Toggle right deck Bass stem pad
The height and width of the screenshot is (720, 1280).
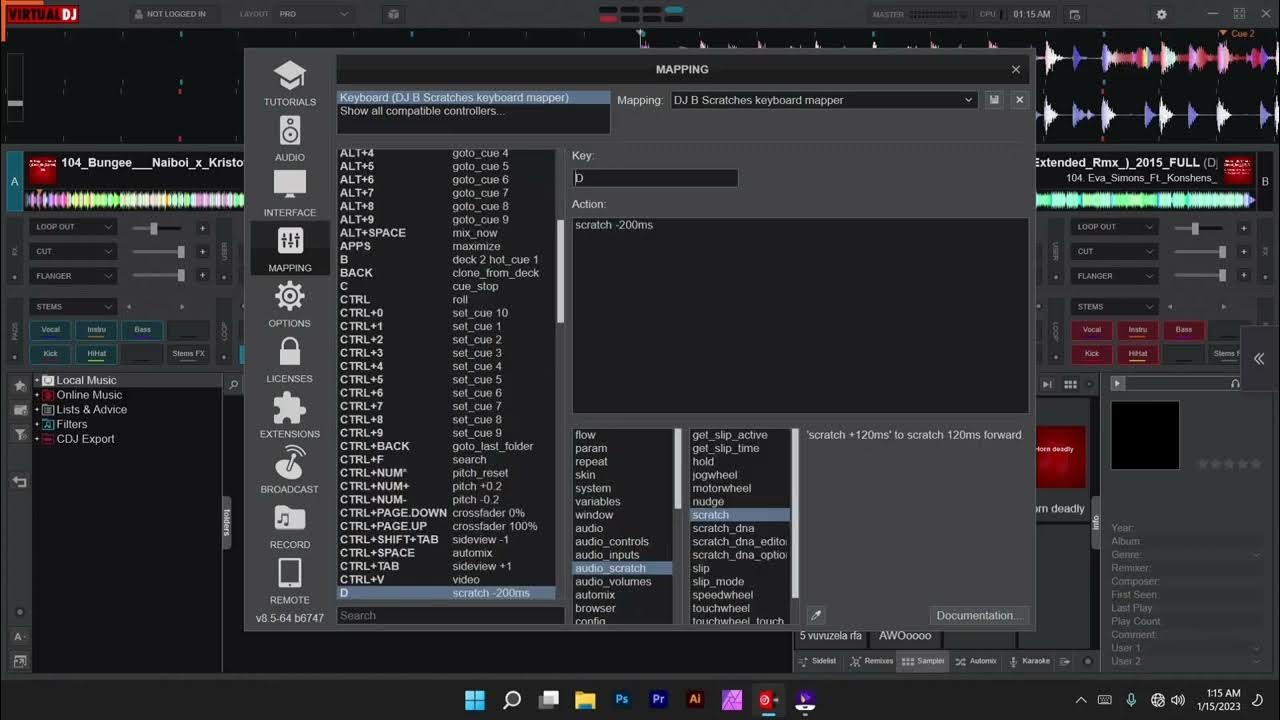pos(1184,329)
